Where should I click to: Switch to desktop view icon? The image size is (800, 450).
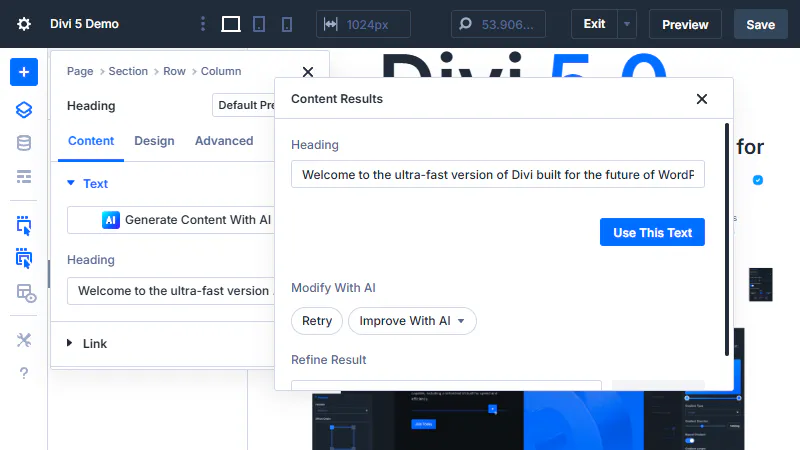click(x=231, y=24)
